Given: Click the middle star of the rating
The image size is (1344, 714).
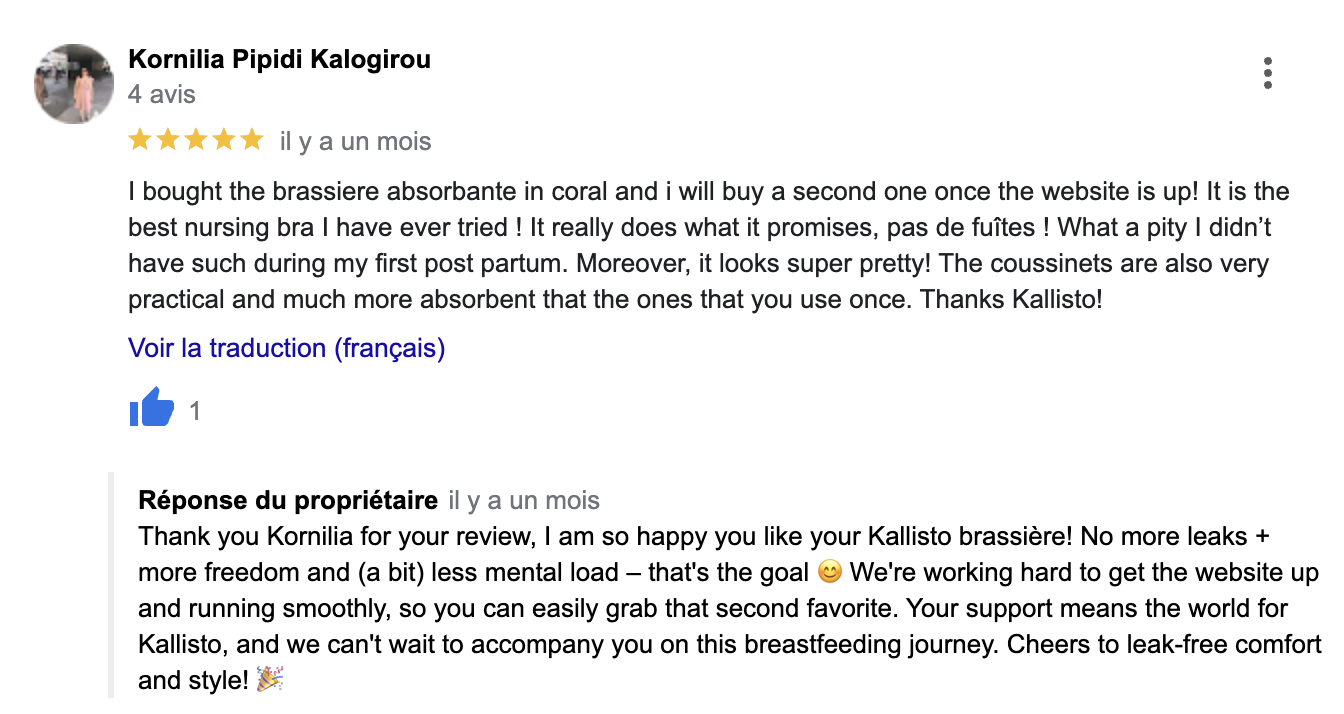Looking at the screenshot, I should pos(196,140).
